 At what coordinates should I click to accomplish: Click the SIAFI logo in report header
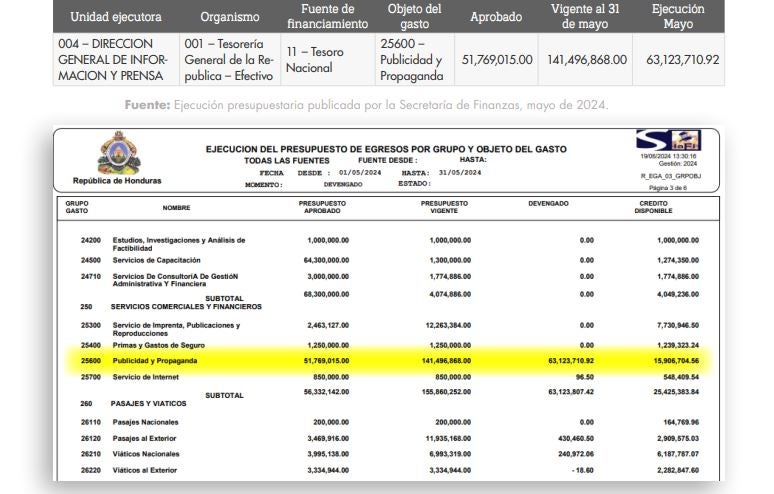pyautogui.click(x=668, y=140)
